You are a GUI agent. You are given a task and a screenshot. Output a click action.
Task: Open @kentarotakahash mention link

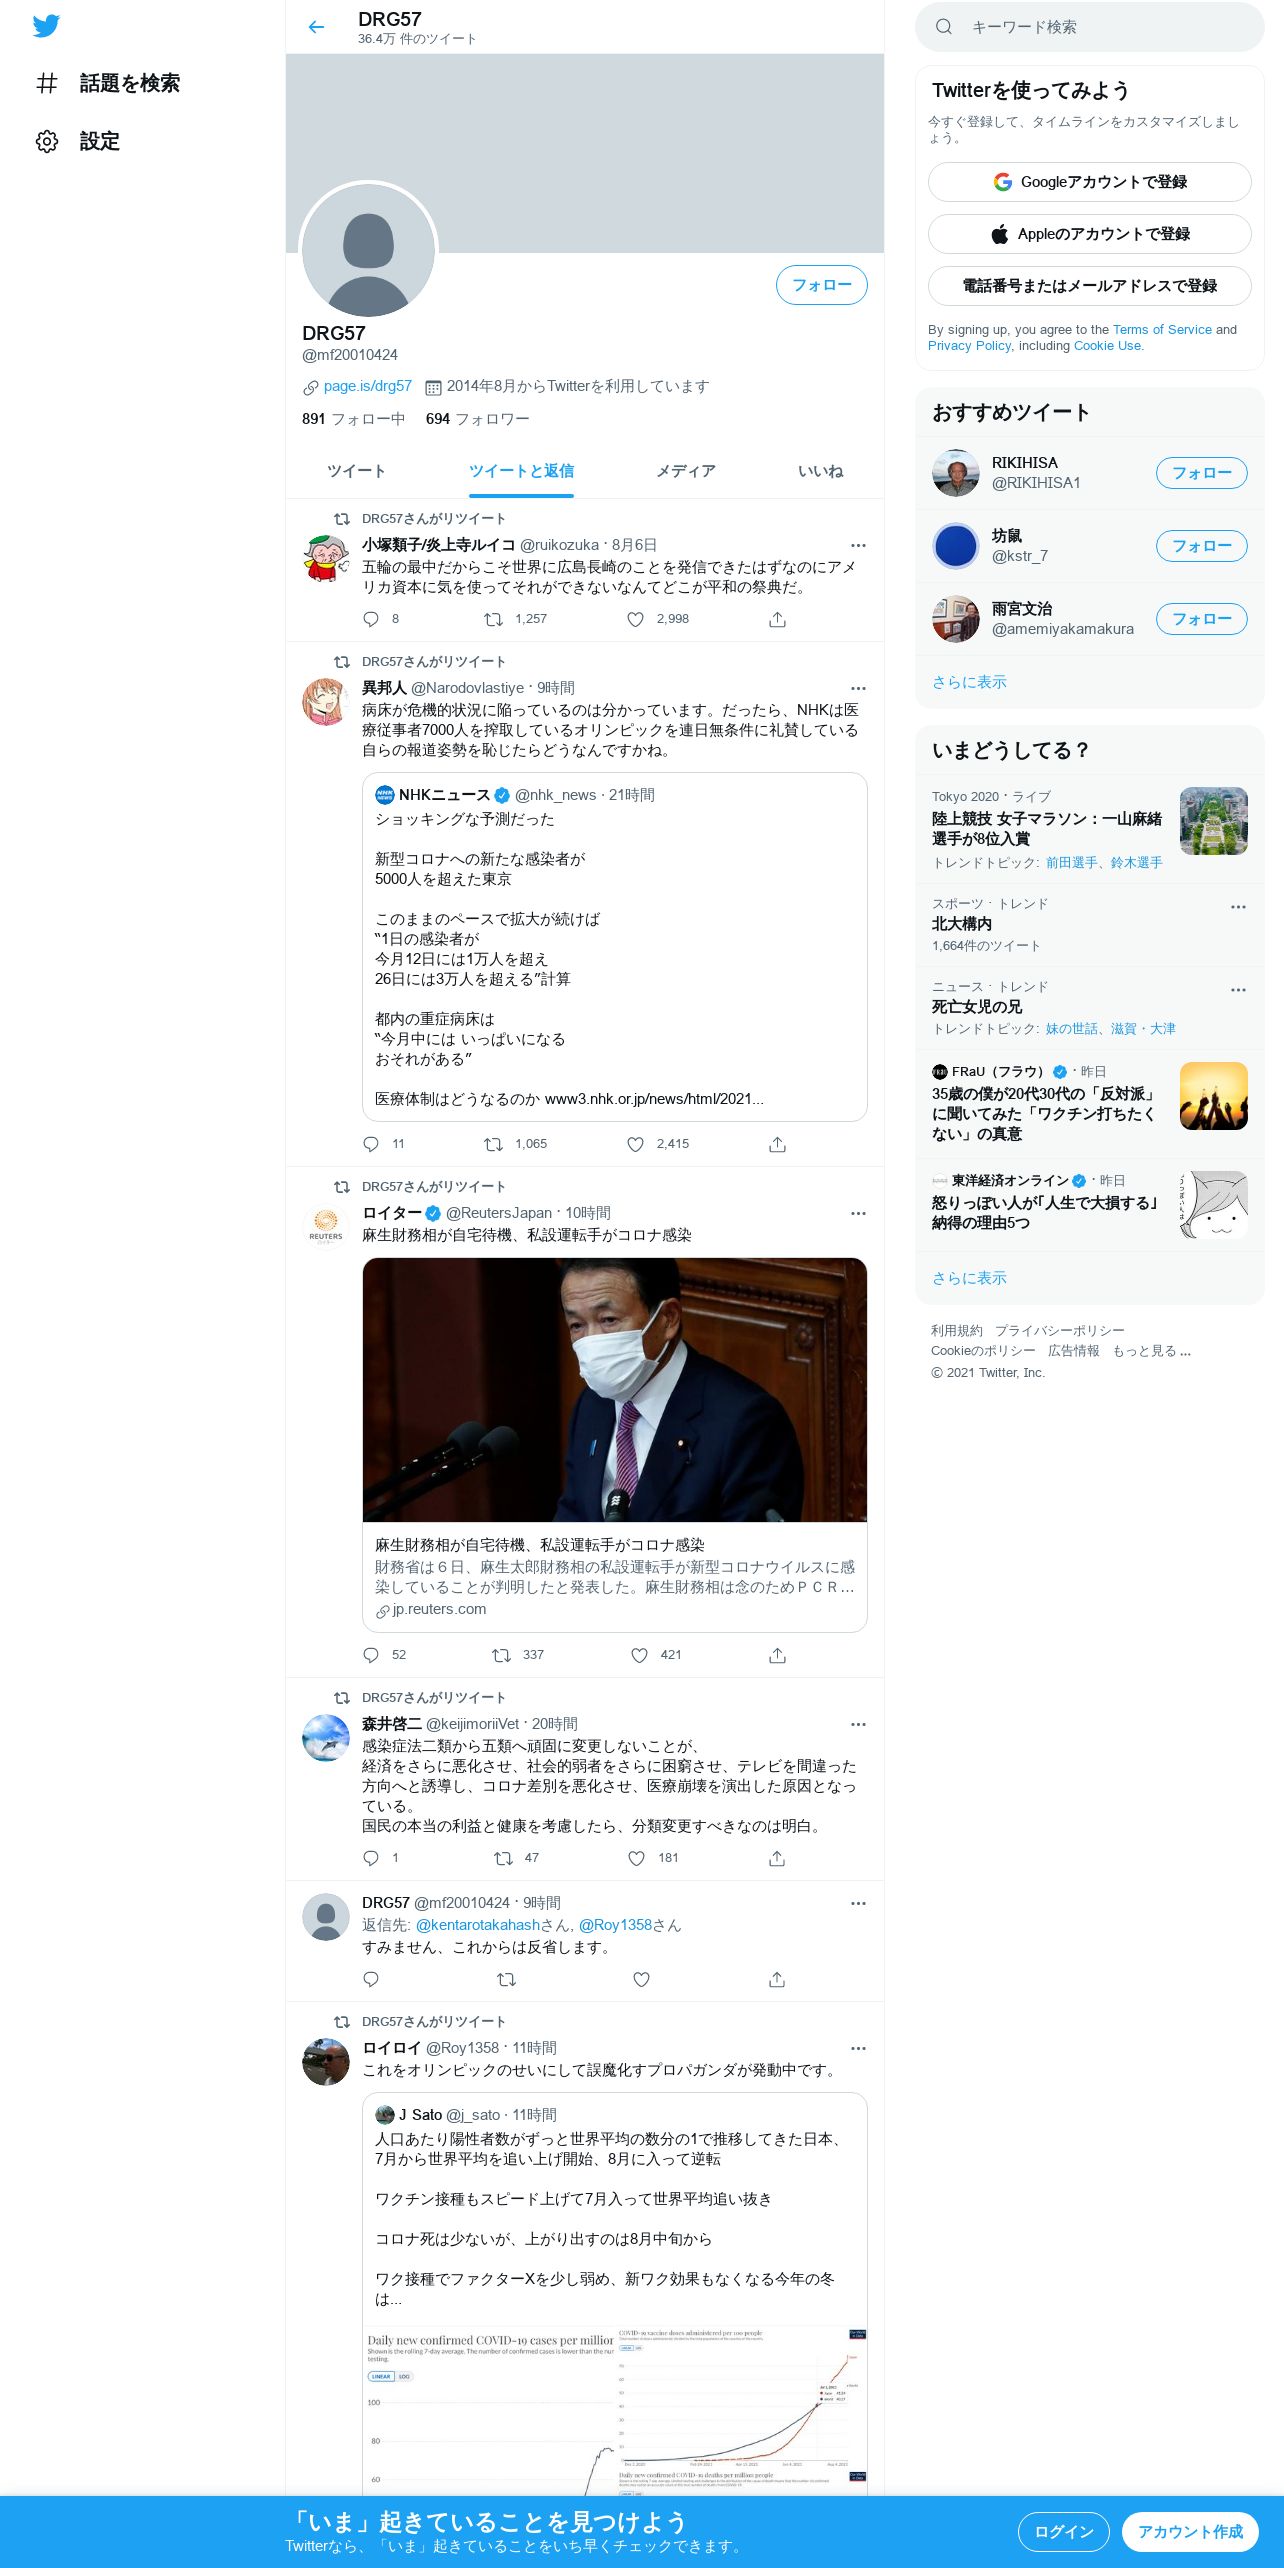478,1925
